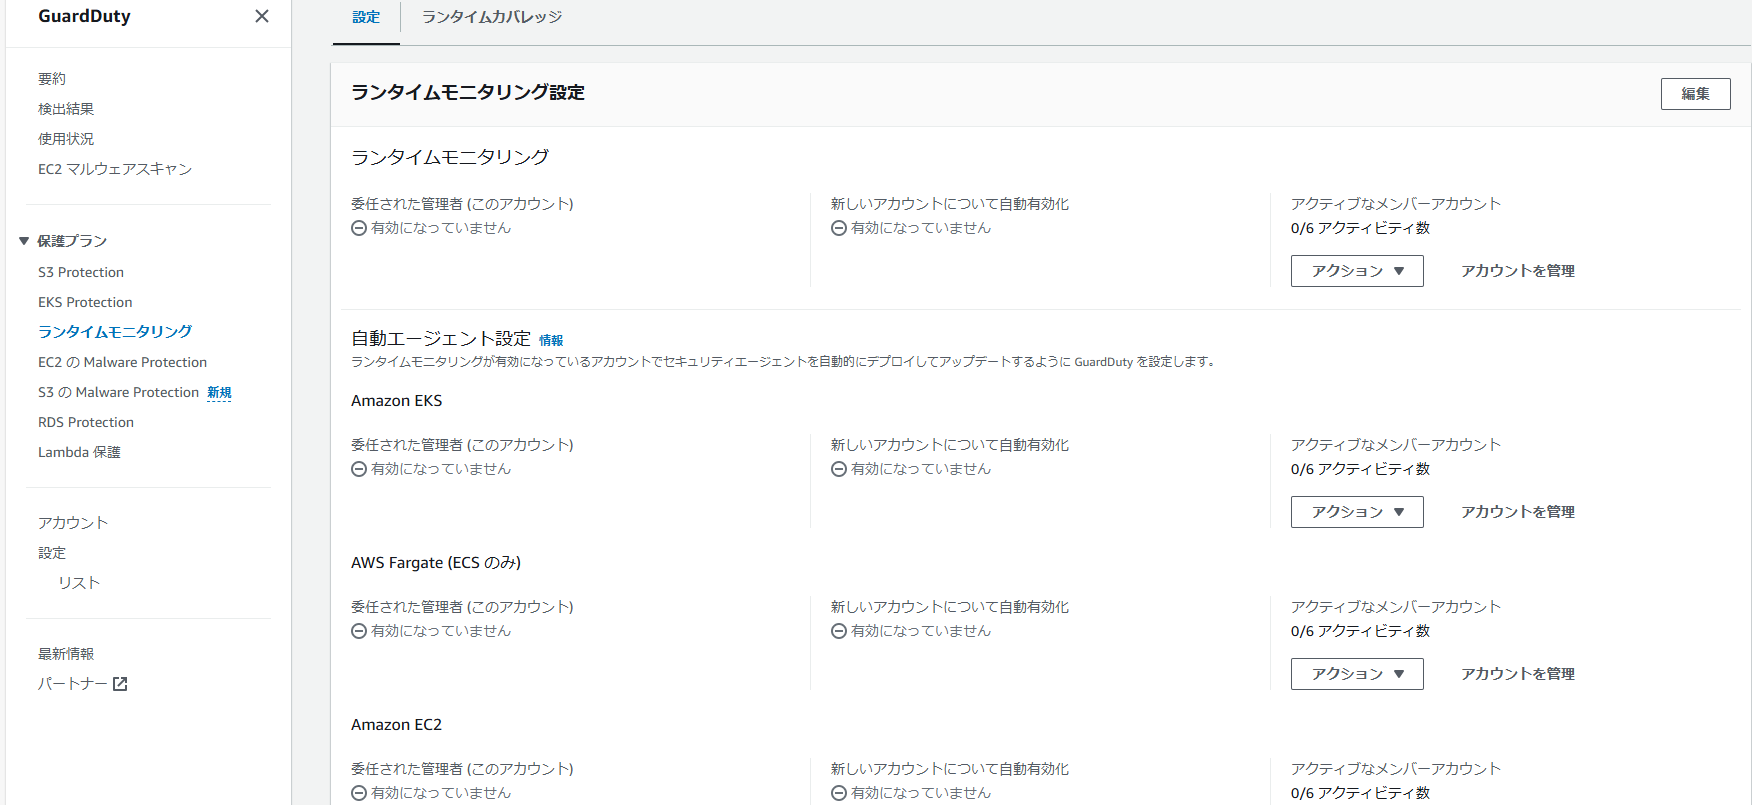
Task: Click 0/6 アクティビティ数 for Amazon EKS
Action: (x=1360, y=469)
